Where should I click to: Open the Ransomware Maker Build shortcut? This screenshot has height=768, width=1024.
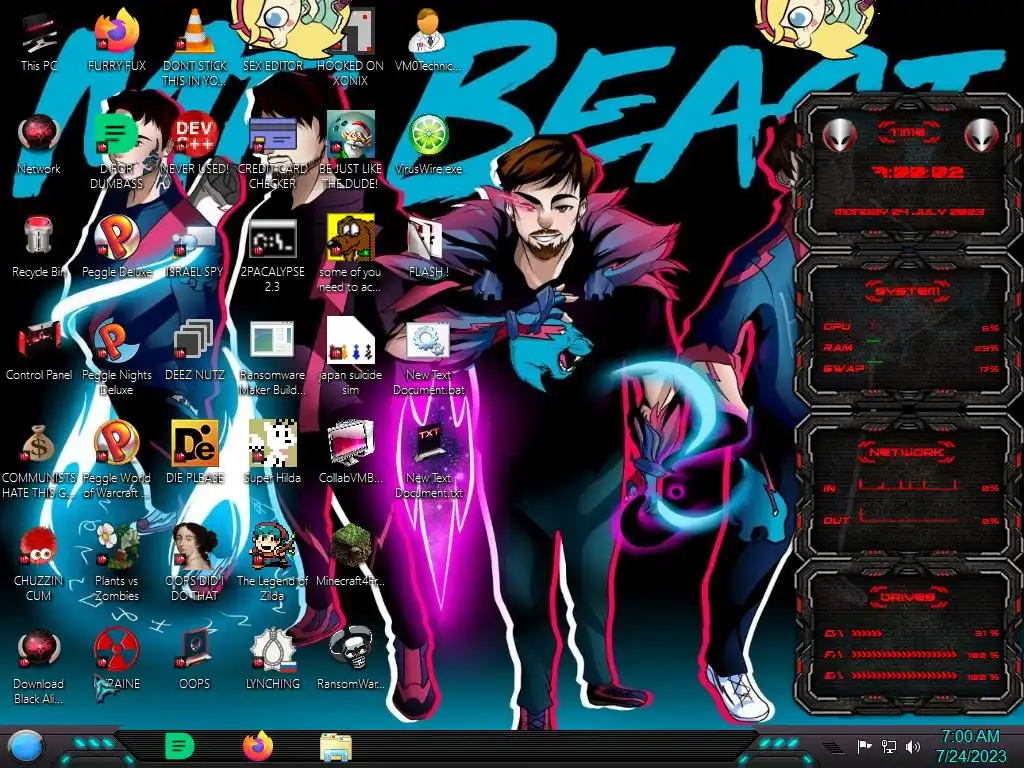pos(272,359)
